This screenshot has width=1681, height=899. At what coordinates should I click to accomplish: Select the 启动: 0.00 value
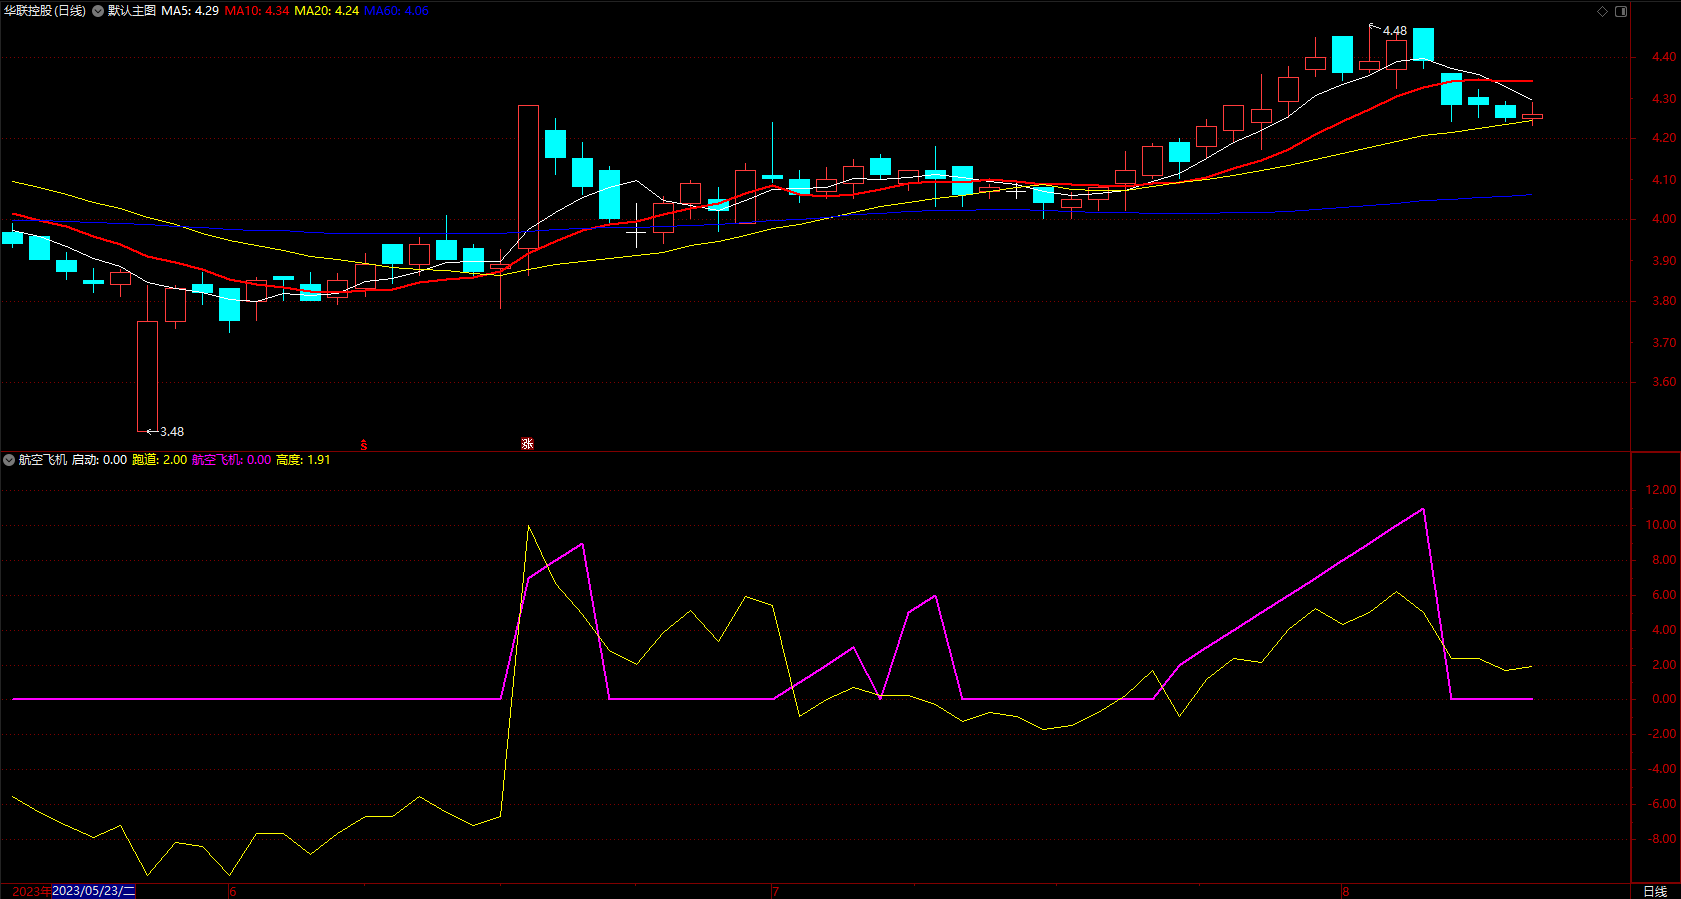click(99, 460)
